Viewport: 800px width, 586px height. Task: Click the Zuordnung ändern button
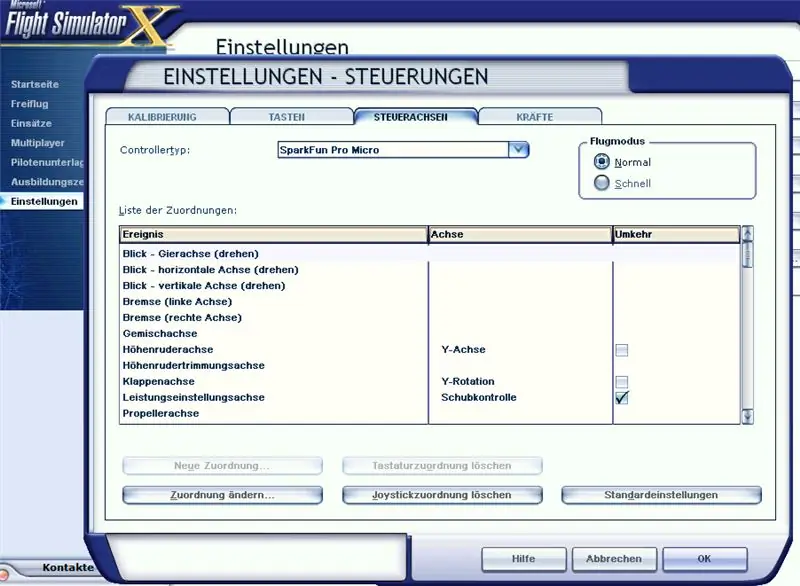click(222, 495)
